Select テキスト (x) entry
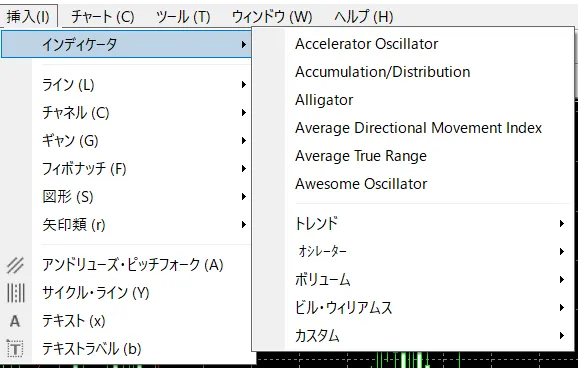The width and height of the screenshot is (578, 368). point(127,321)
